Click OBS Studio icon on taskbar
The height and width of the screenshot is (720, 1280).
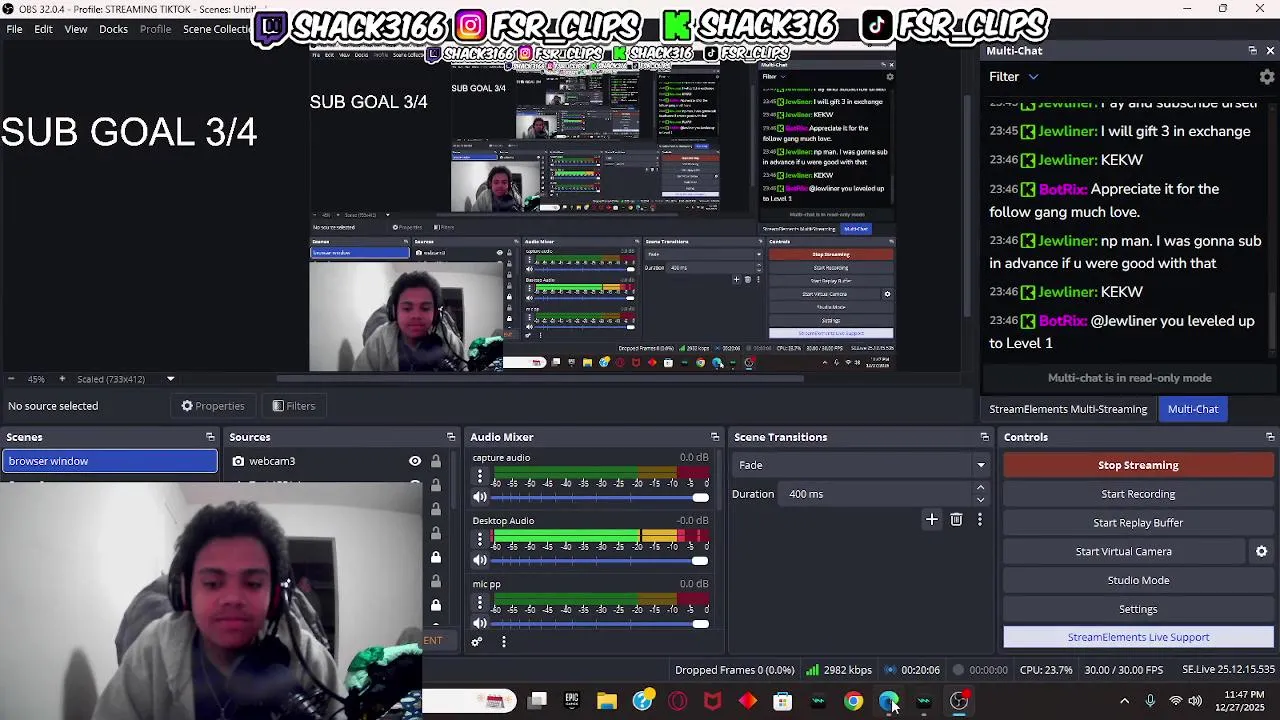(959, 701)
